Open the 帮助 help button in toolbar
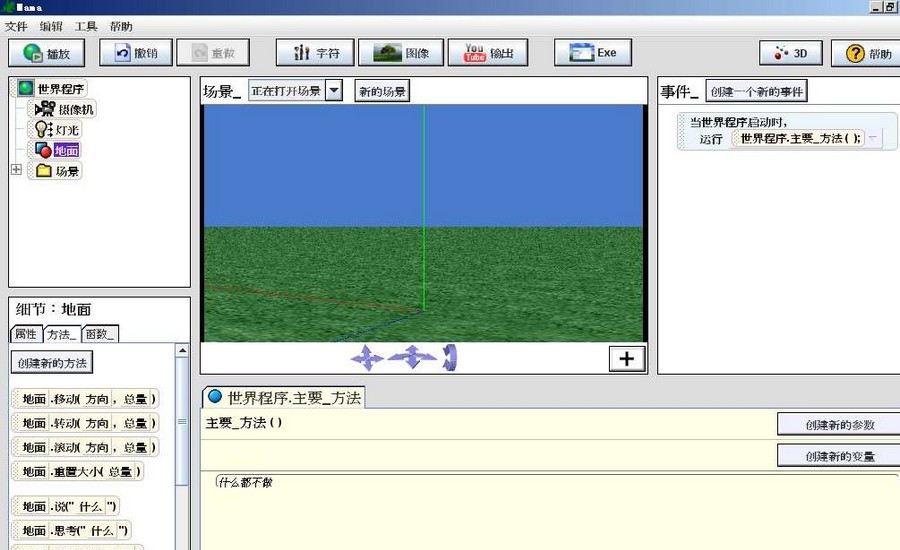 click(867, 53)
